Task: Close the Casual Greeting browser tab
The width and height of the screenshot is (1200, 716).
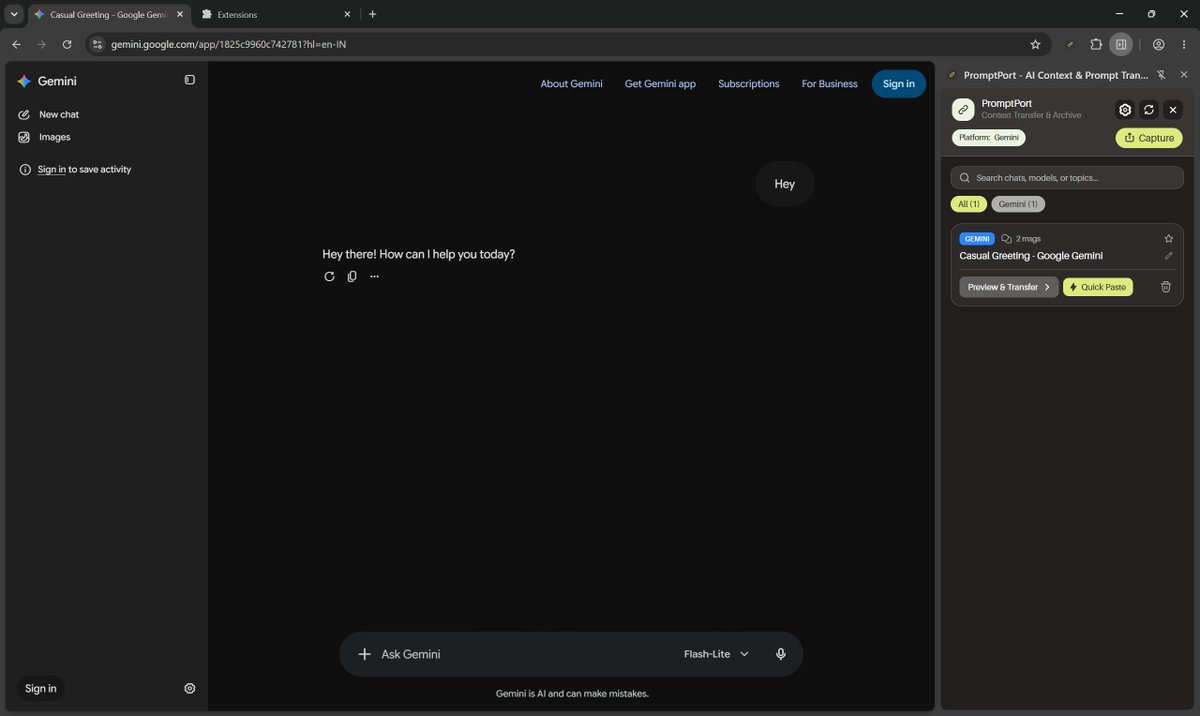Action: (x=180, y=15)
